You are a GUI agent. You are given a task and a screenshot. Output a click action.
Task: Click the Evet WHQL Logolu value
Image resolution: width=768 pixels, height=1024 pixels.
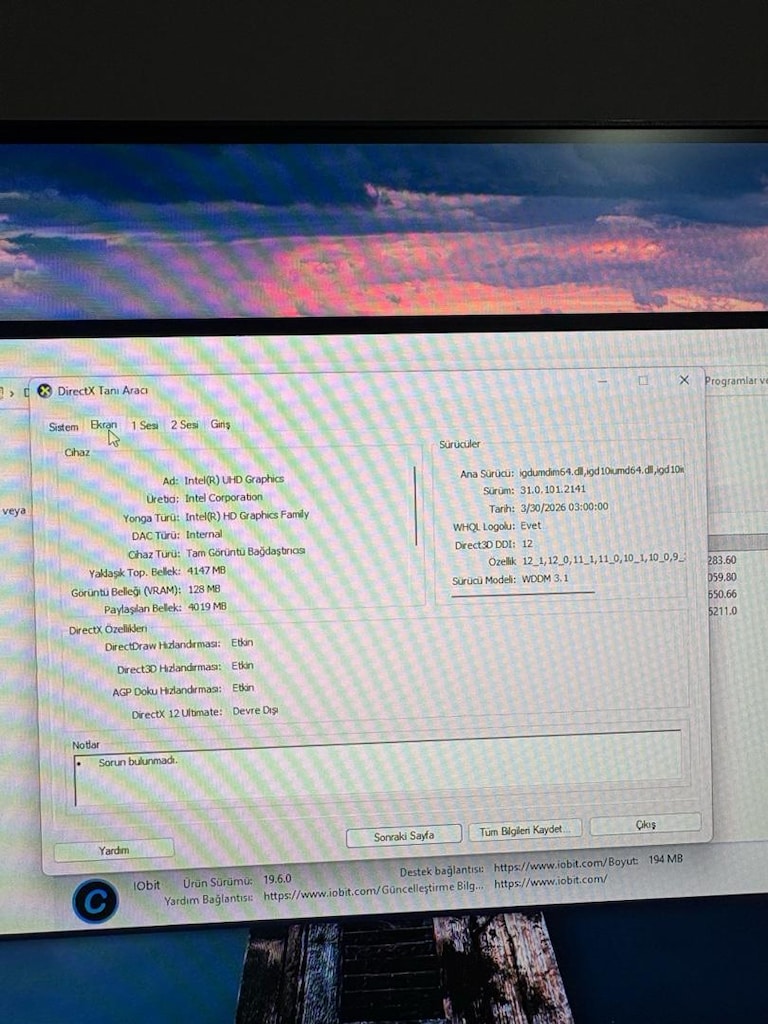point(530,525)
